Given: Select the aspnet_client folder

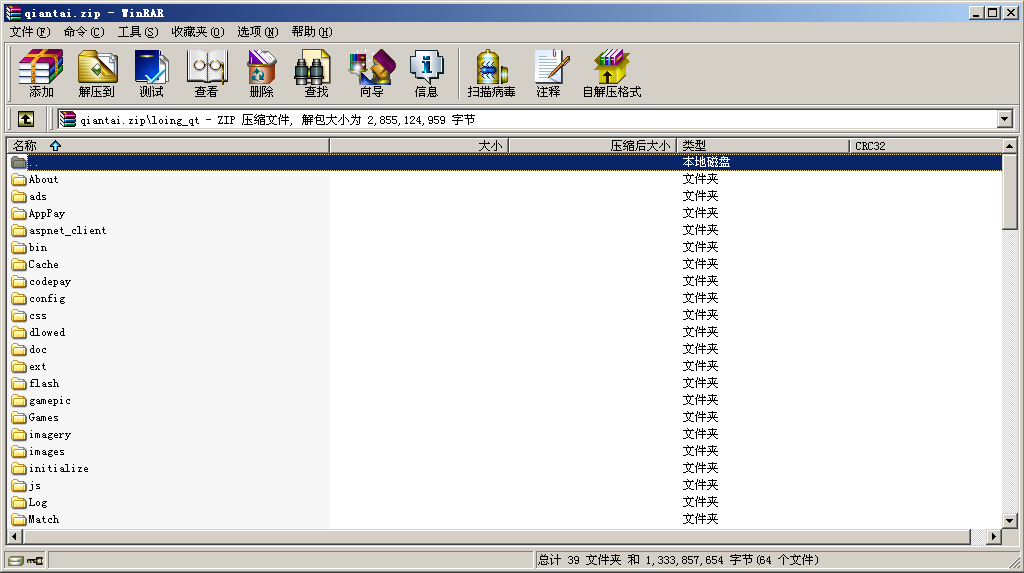Looking at the screenshot, I should [67, 230].
